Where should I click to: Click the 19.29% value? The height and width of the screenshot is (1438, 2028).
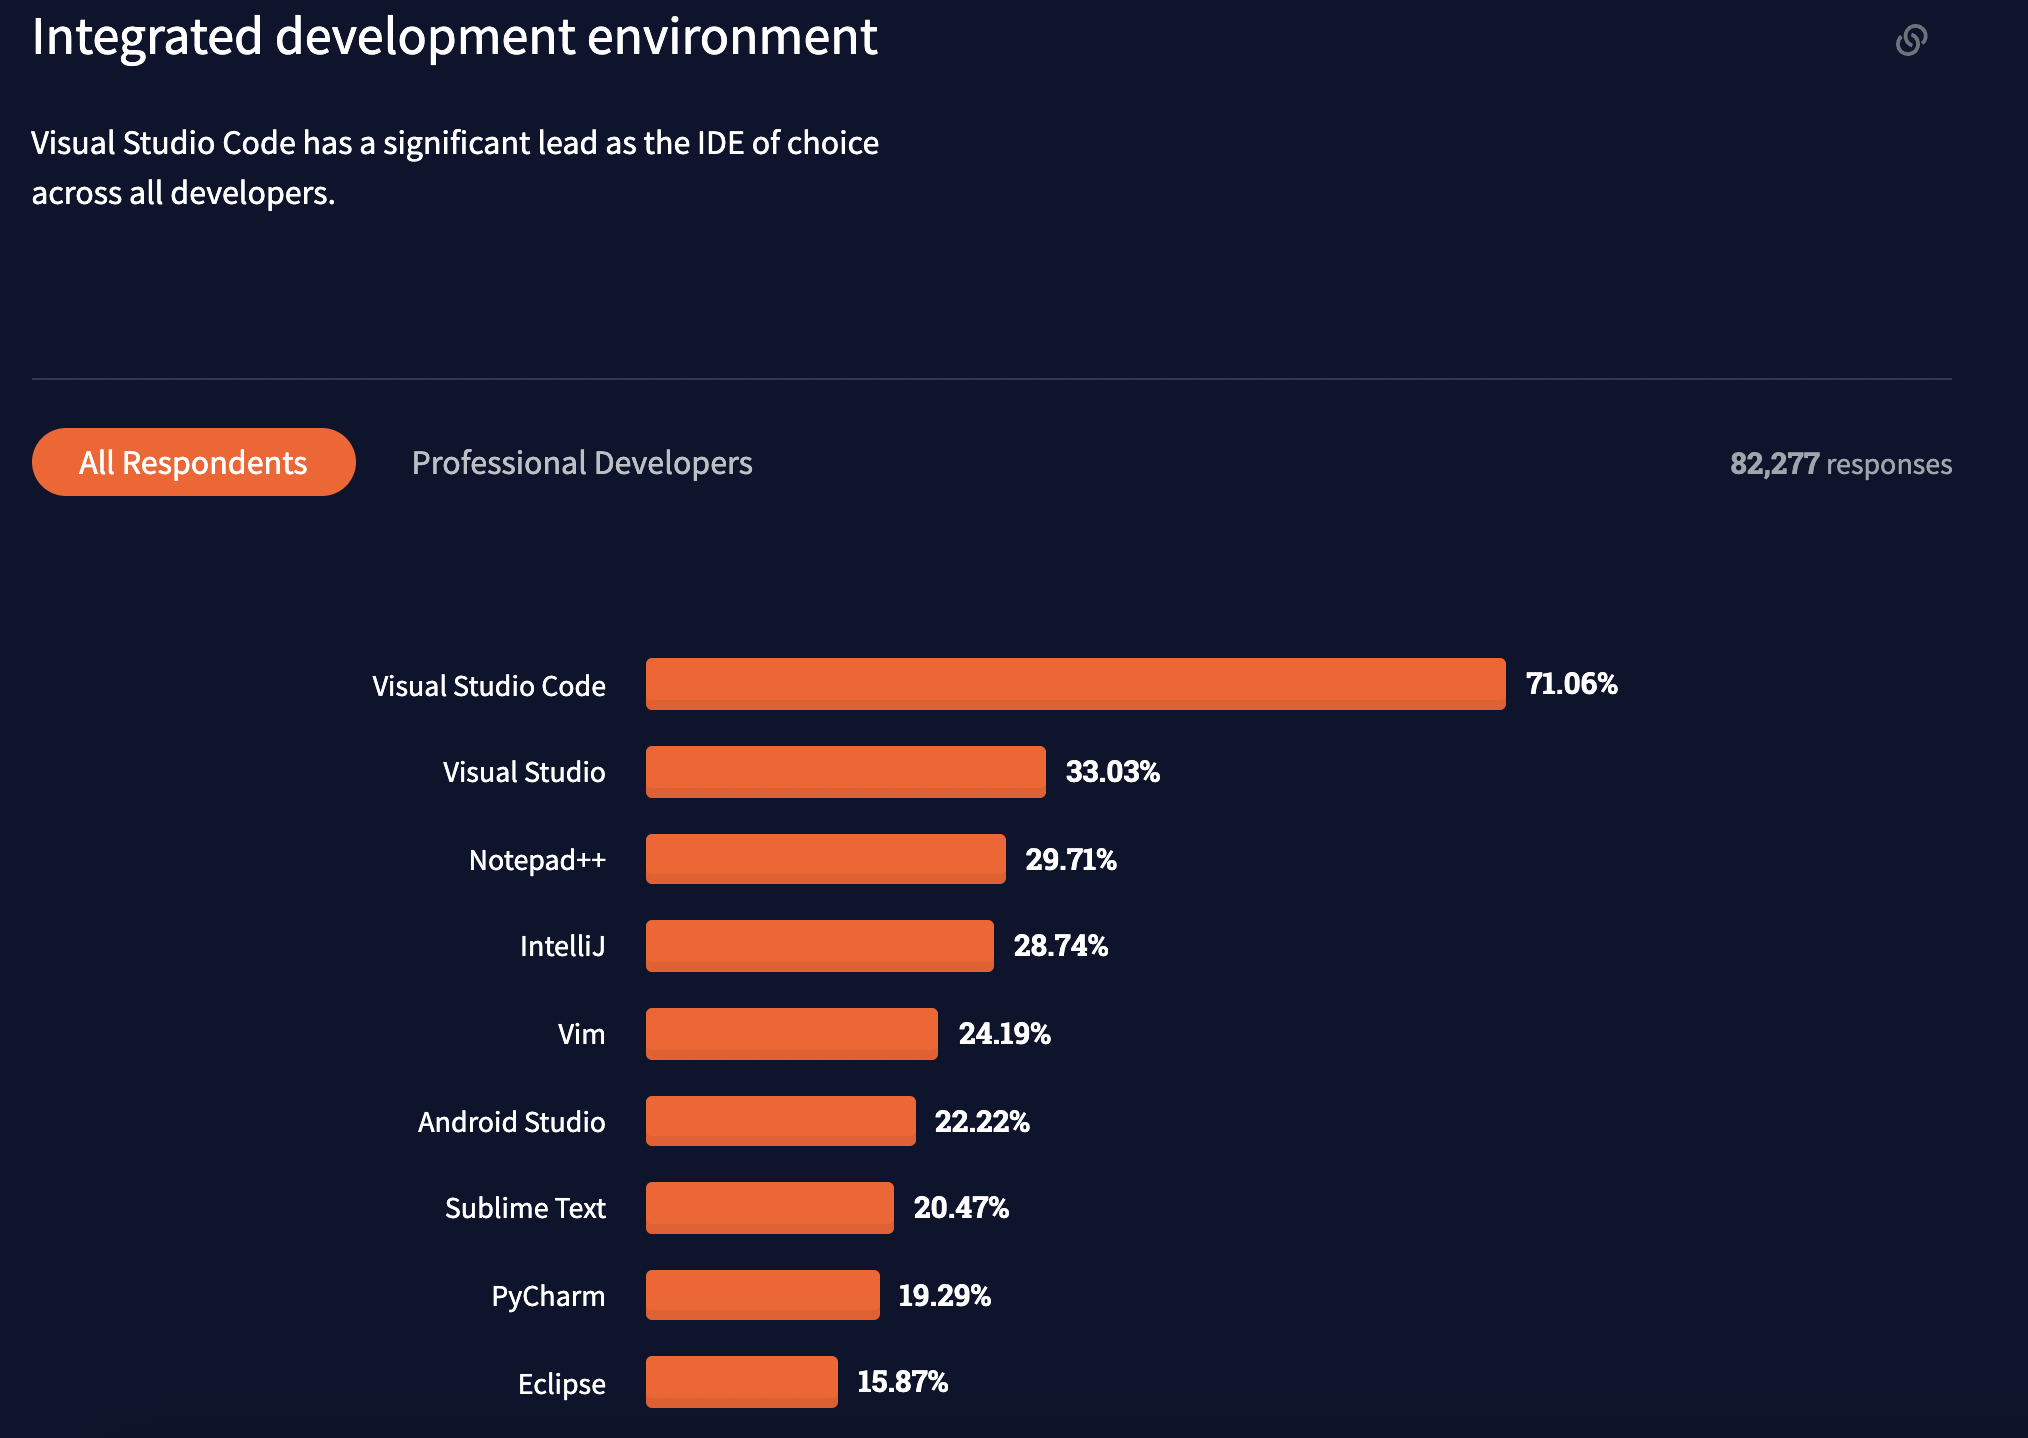click(944, 1296)
